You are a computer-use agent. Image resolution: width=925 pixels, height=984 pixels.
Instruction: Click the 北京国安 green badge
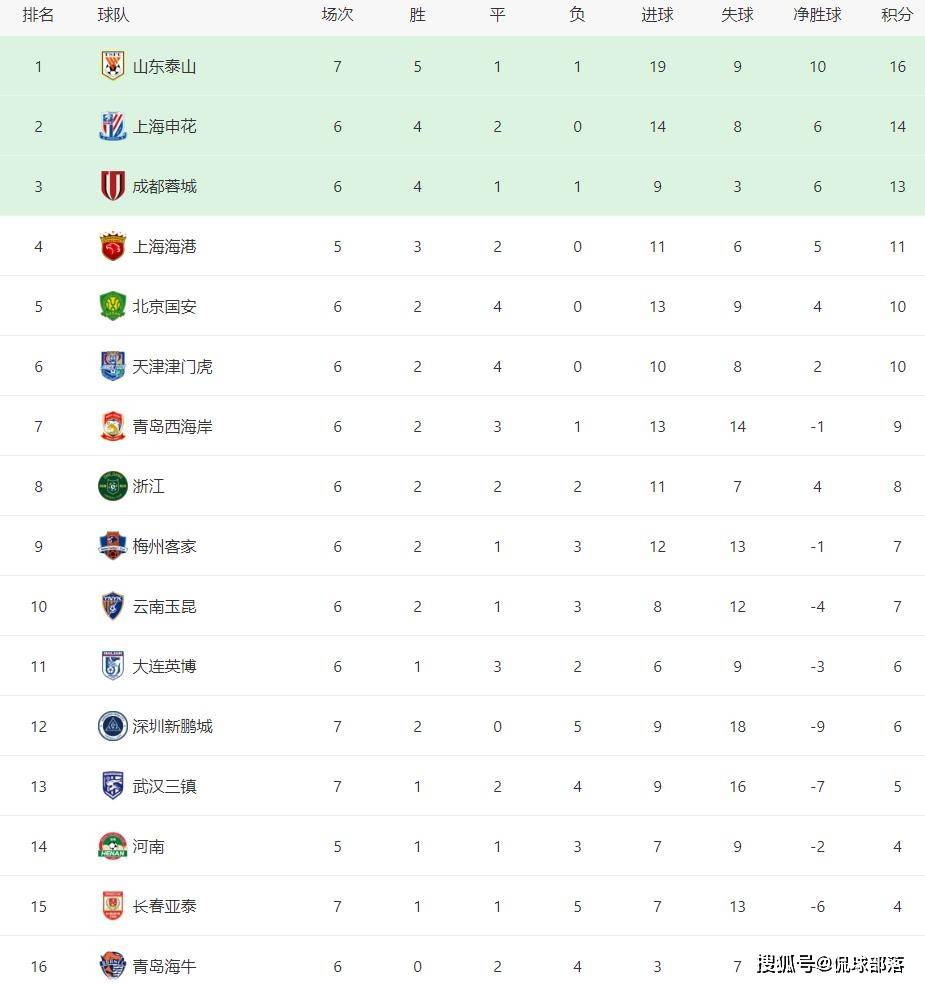tap(113, 306)
